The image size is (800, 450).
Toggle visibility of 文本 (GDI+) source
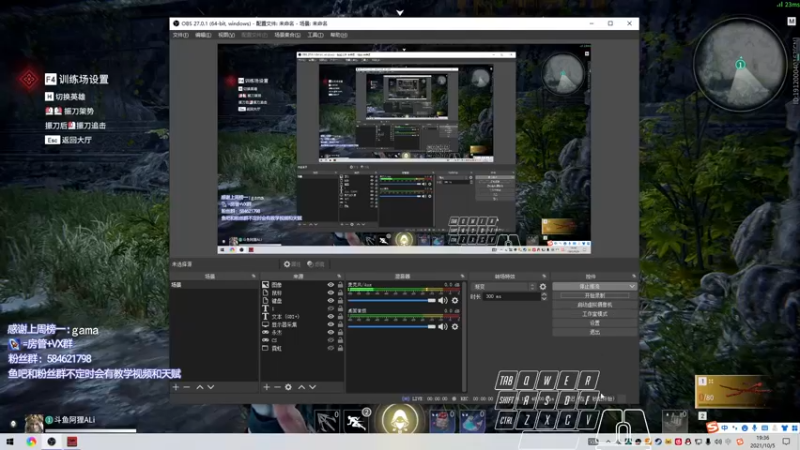click(331, 316)
